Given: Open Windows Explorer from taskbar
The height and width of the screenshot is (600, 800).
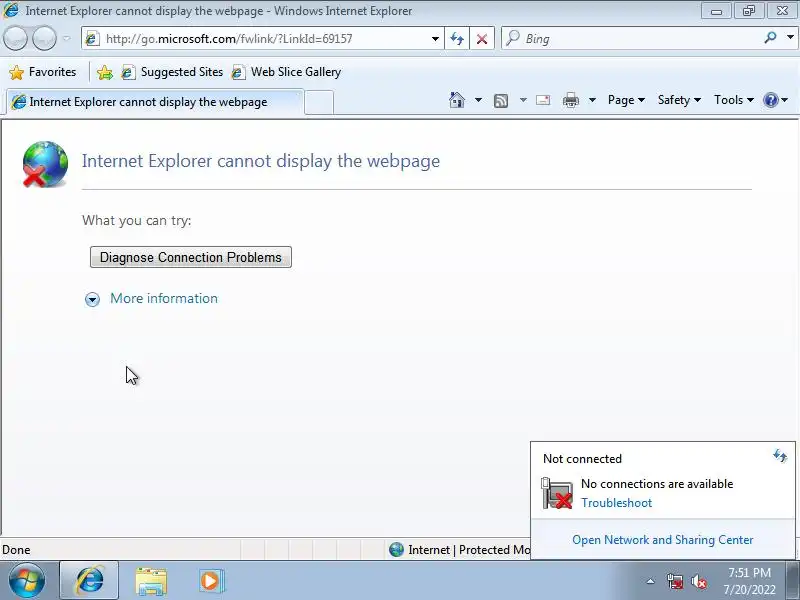Looking at the screenshot, I should point(151,581).
